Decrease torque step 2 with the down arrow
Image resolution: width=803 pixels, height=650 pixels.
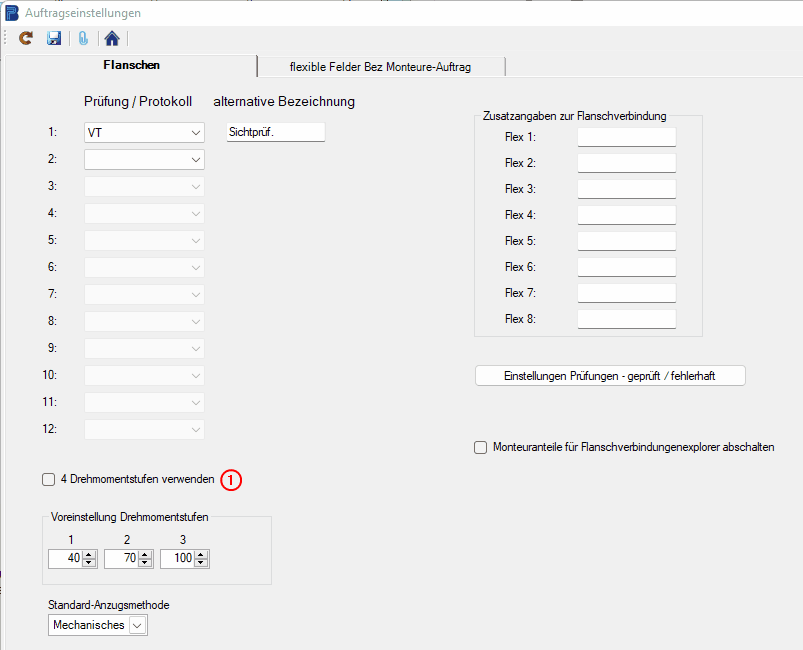(x=145, y=563)
